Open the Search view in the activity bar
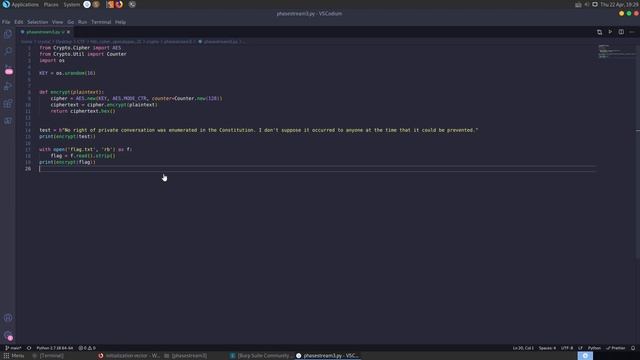This screenshot has width=640, height=360. 8,51
